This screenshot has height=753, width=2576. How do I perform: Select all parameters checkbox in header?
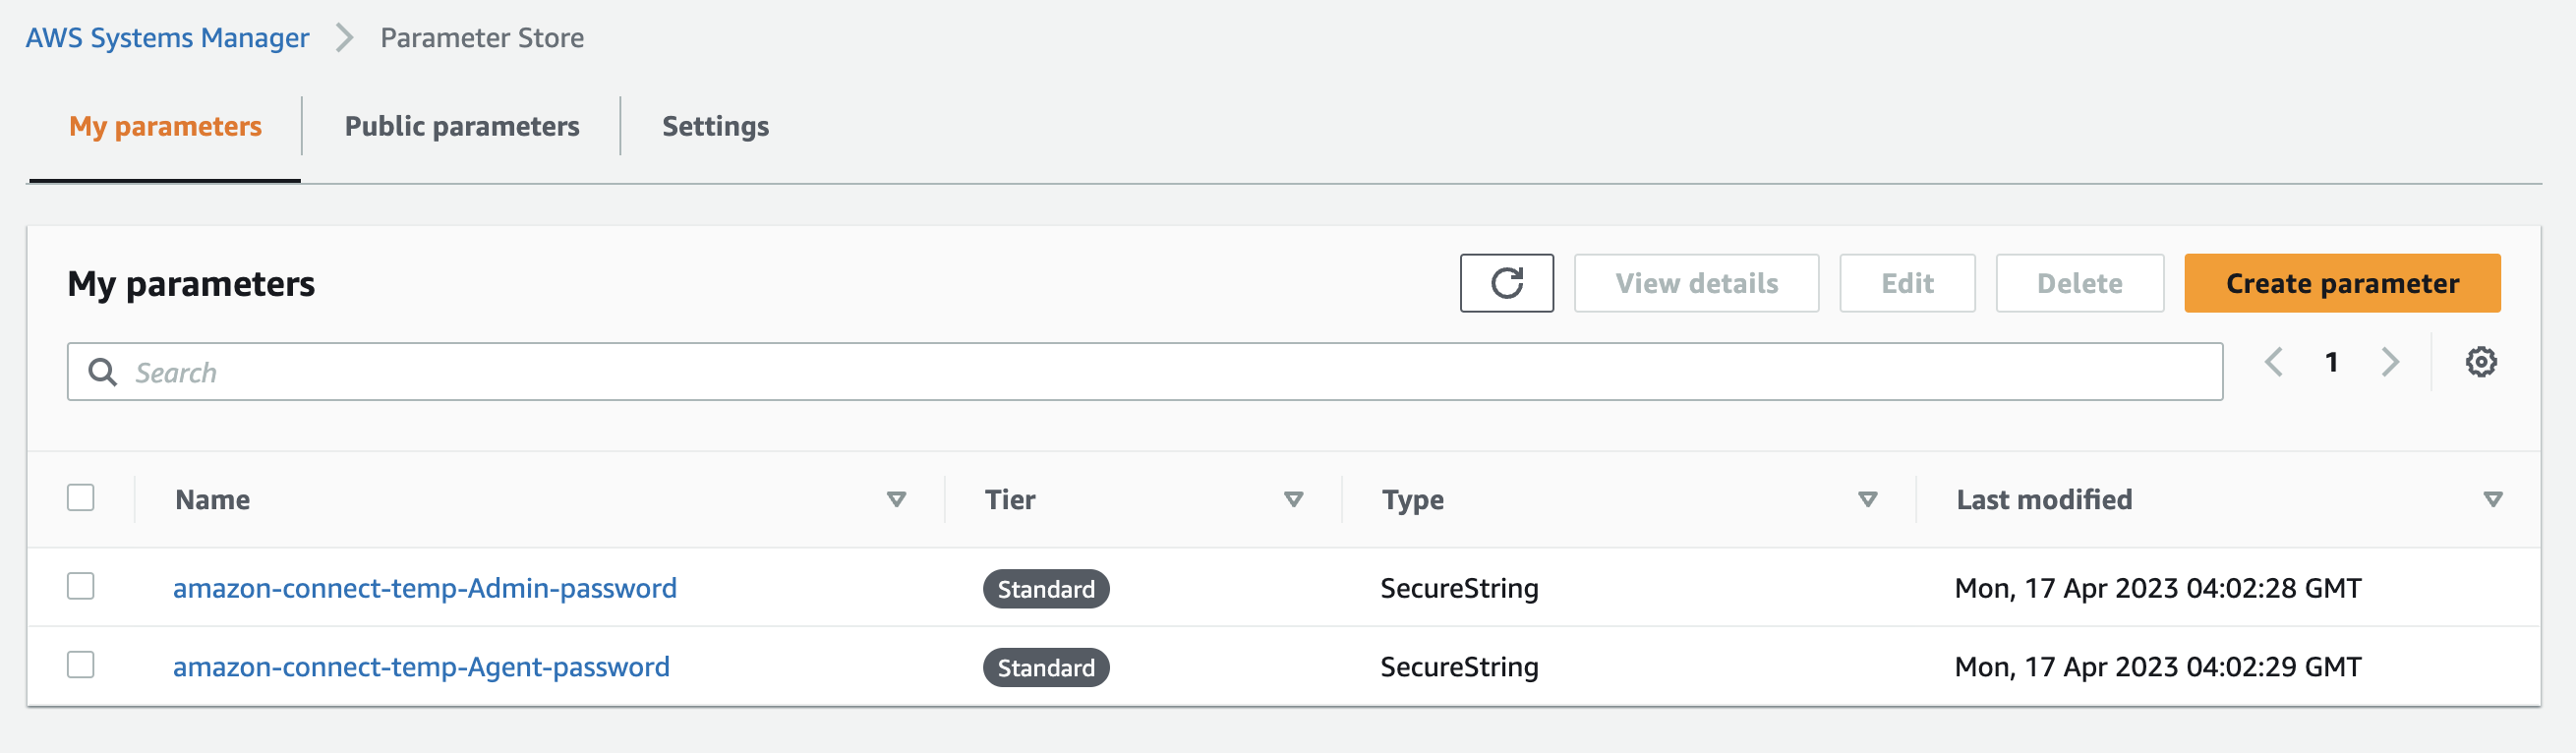point(81,498)
